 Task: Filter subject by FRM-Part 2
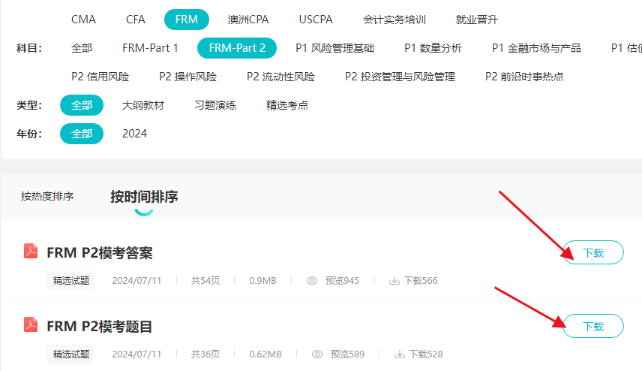[237, 48]
